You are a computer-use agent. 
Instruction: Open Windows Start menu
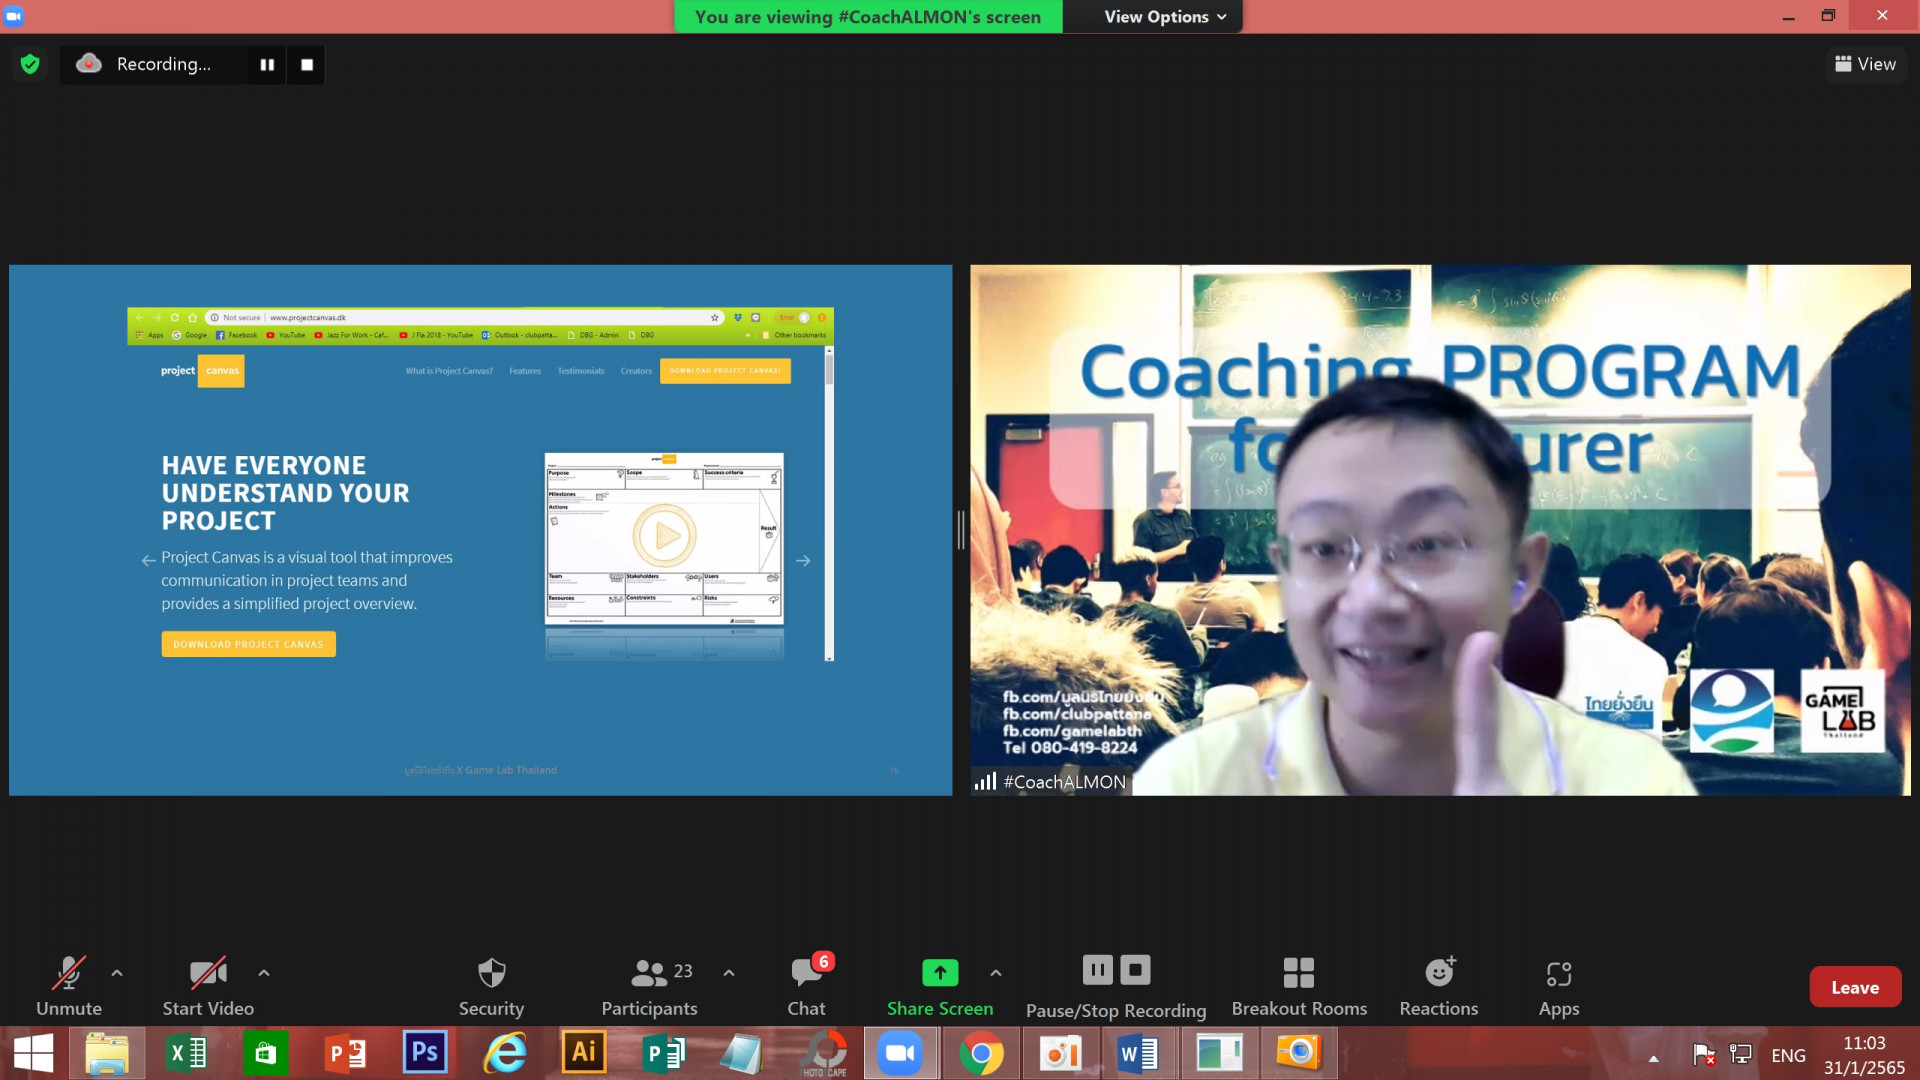tap(33, 1053)
